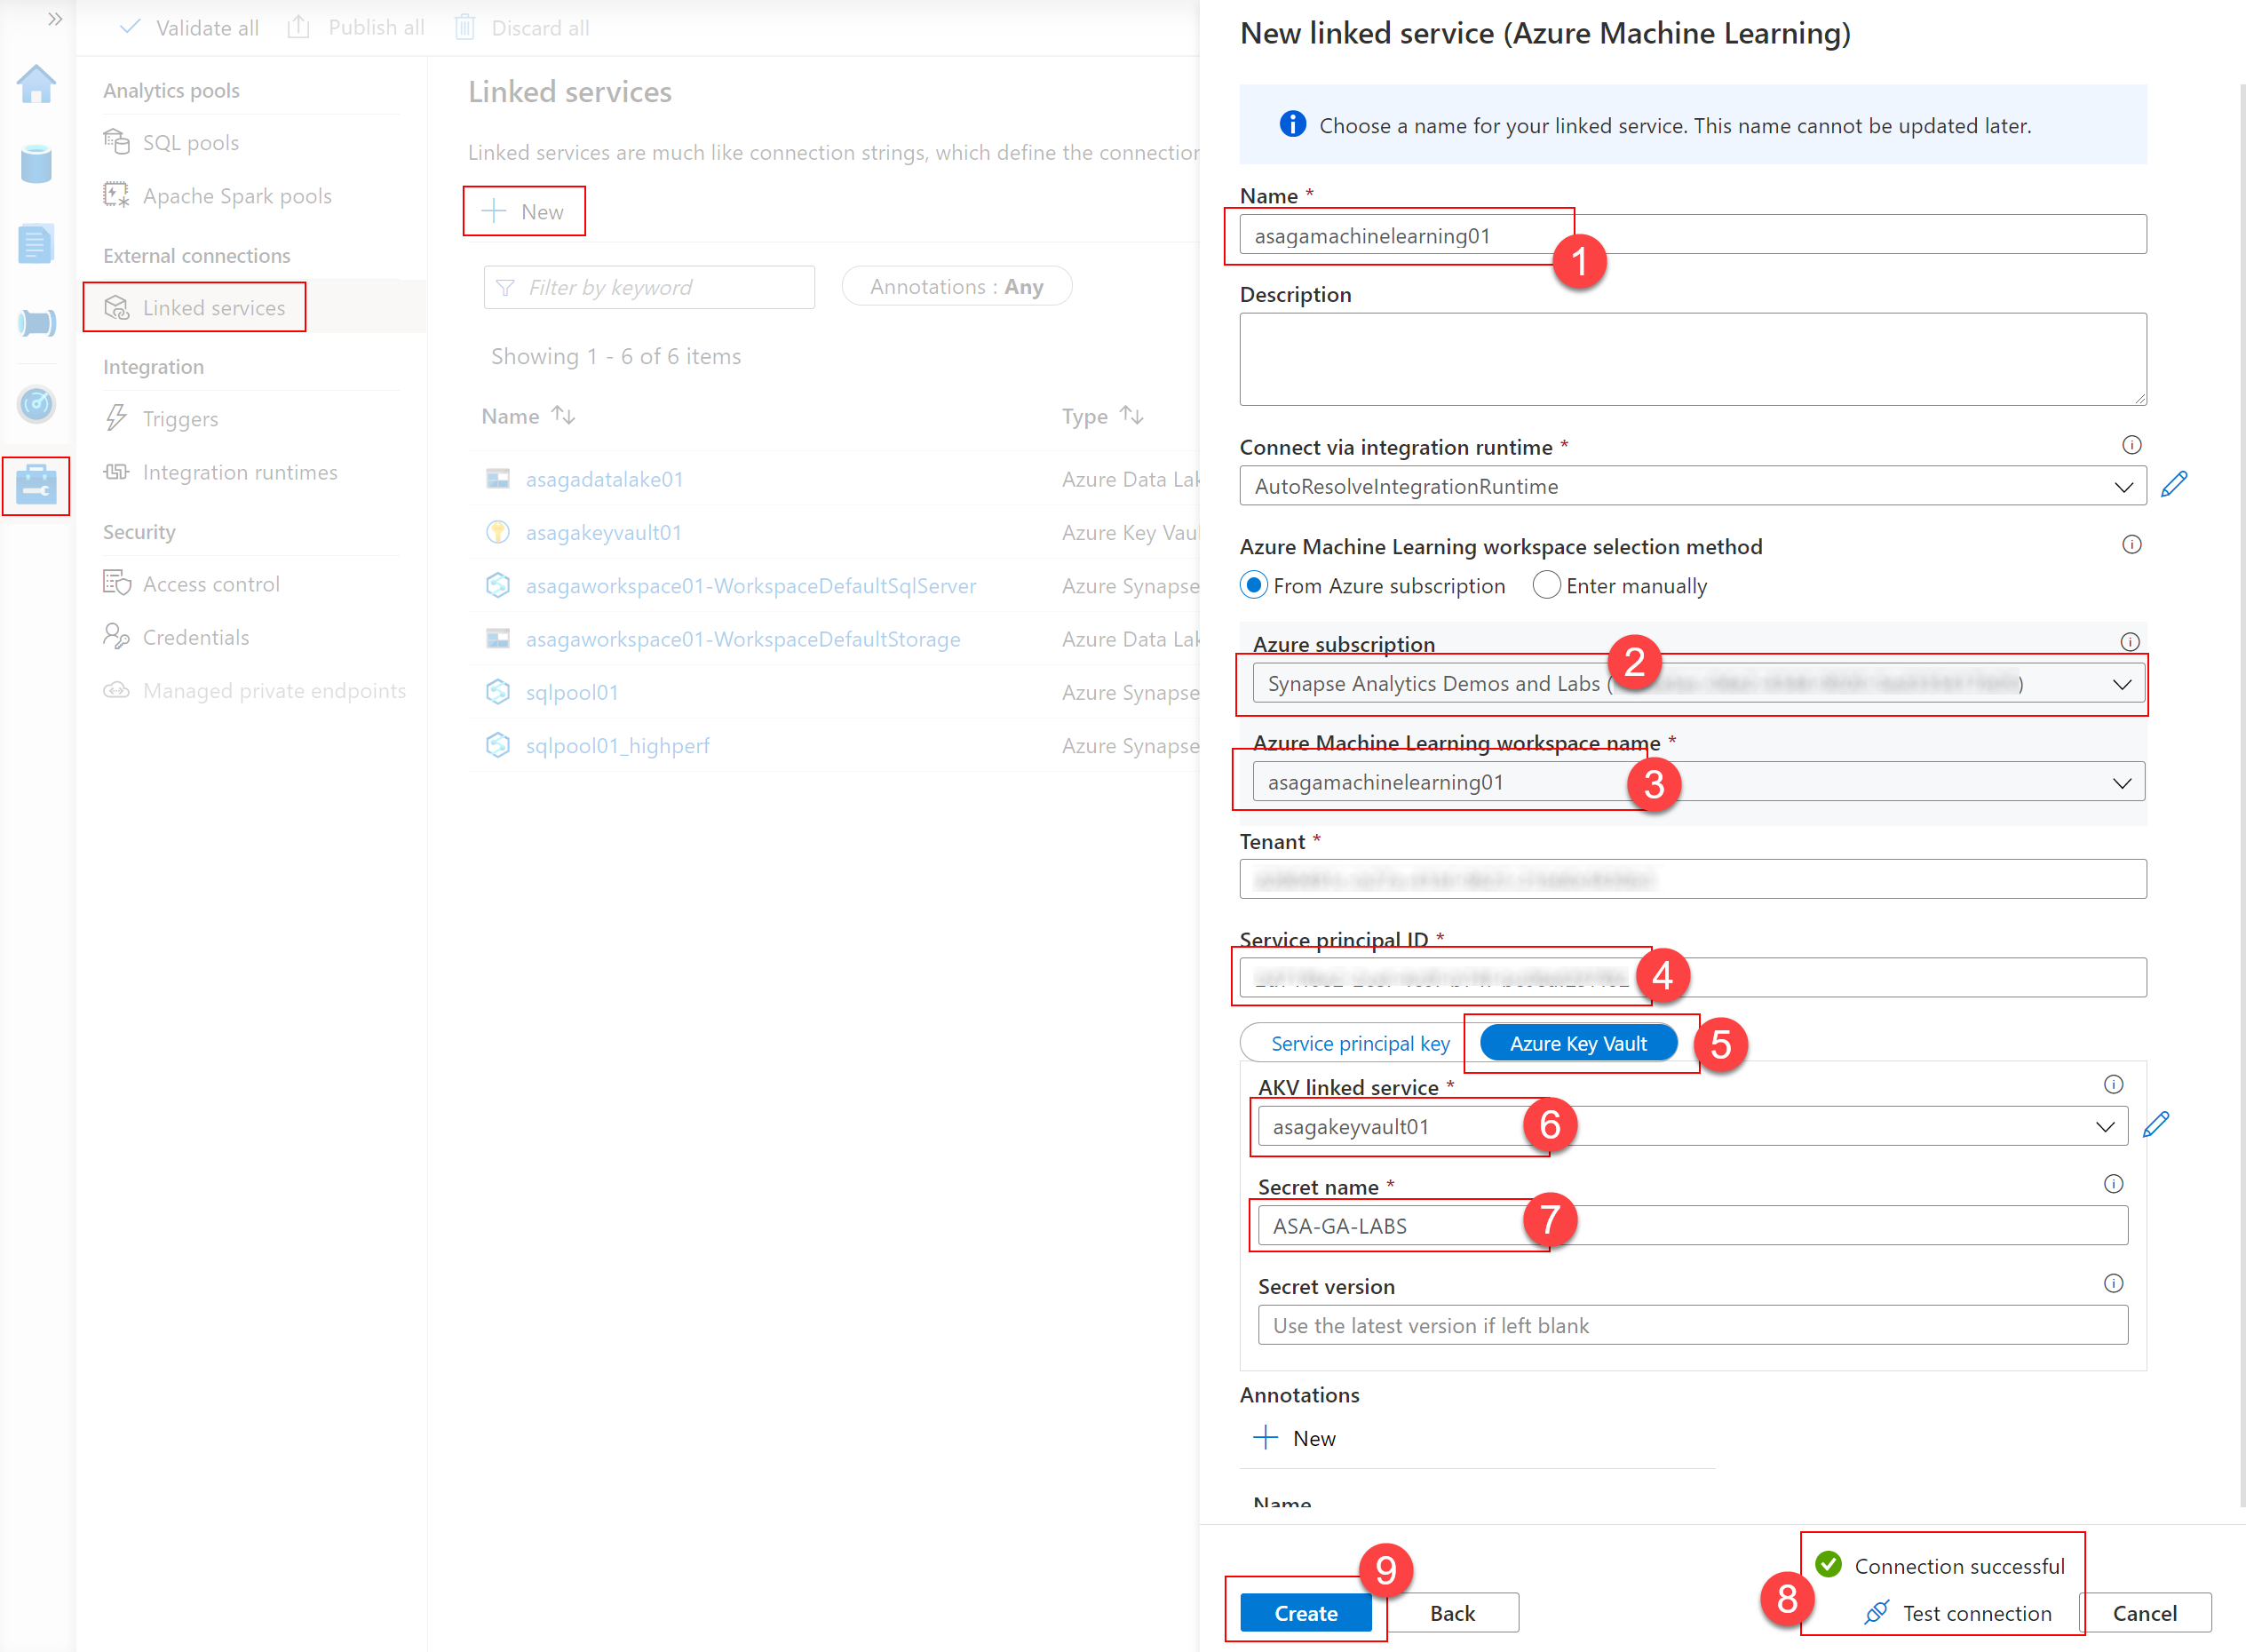The image size is (2246, 1652).
Task: Open the Monitor hub gauge icon
Action: tap(36, 404)
